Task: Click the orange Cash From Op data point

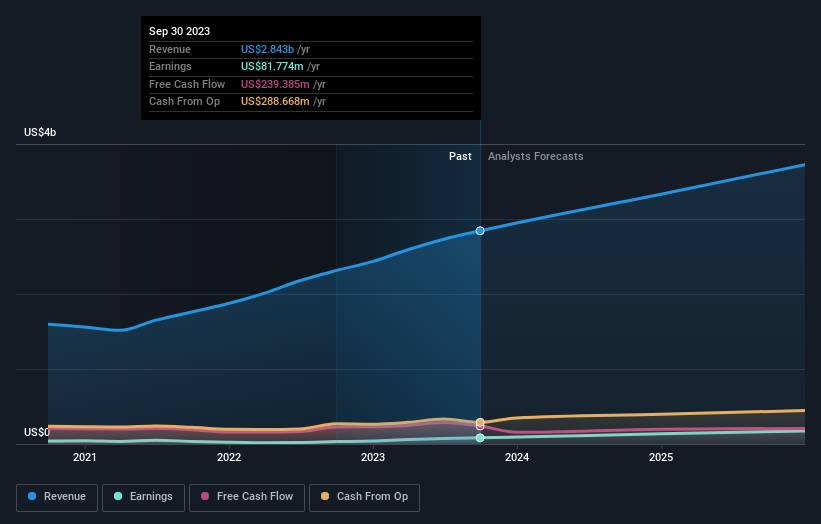Action: [x=480, y=422]
